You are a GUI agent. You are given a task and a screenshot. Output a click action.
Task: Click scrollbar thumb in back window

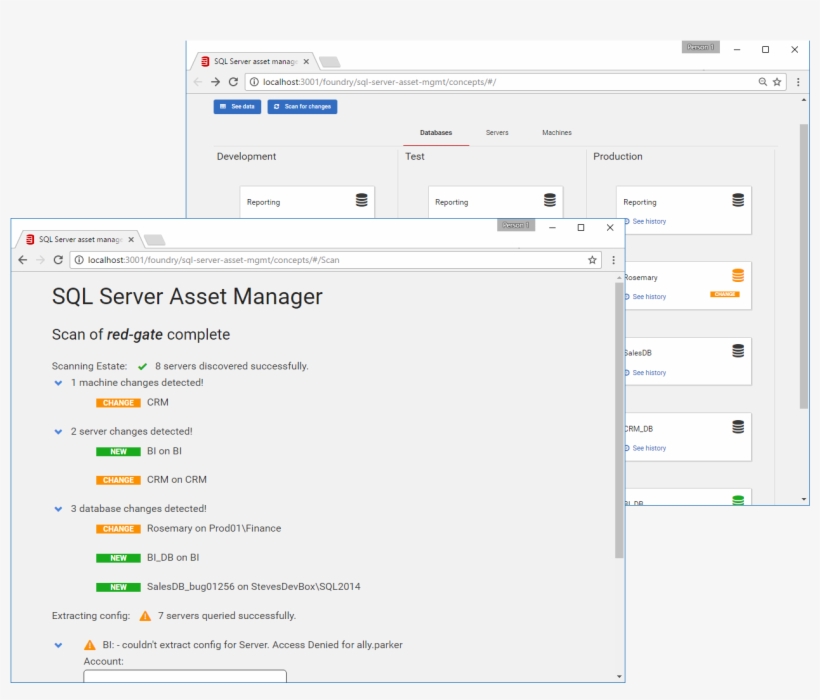[x=804, y=266]
